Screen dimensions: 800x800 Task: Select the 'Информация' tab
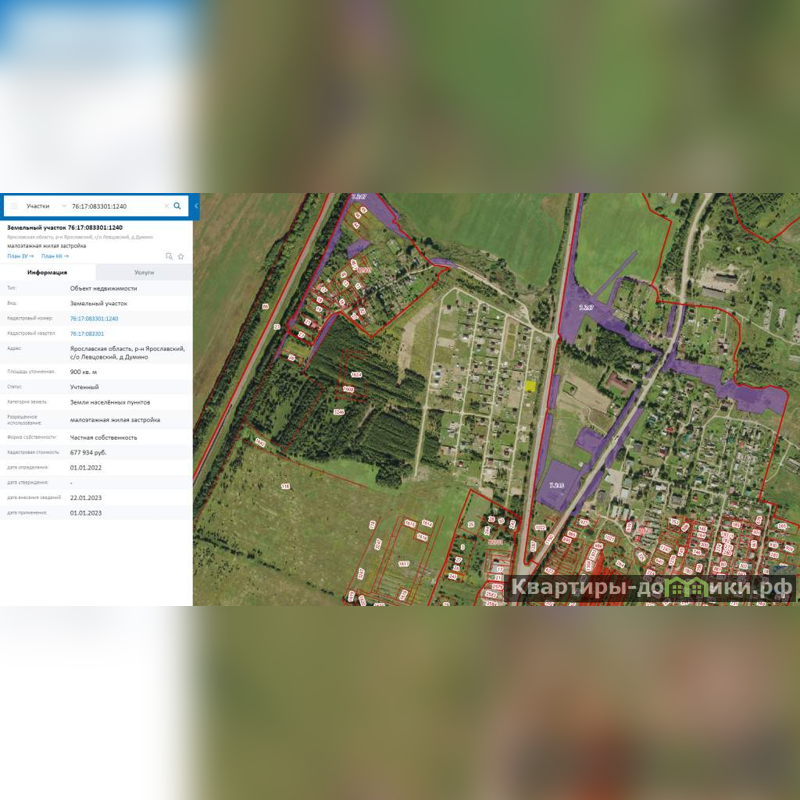48,272
